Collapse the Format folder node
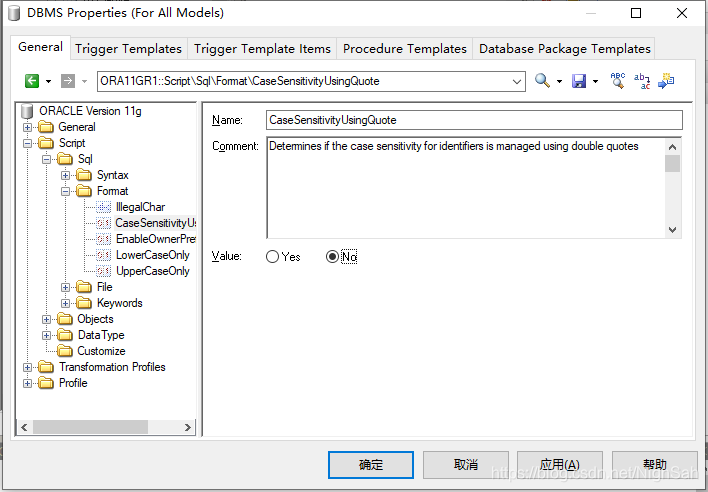The width and height of the screenshot is (708, 492). pos(65,191)
